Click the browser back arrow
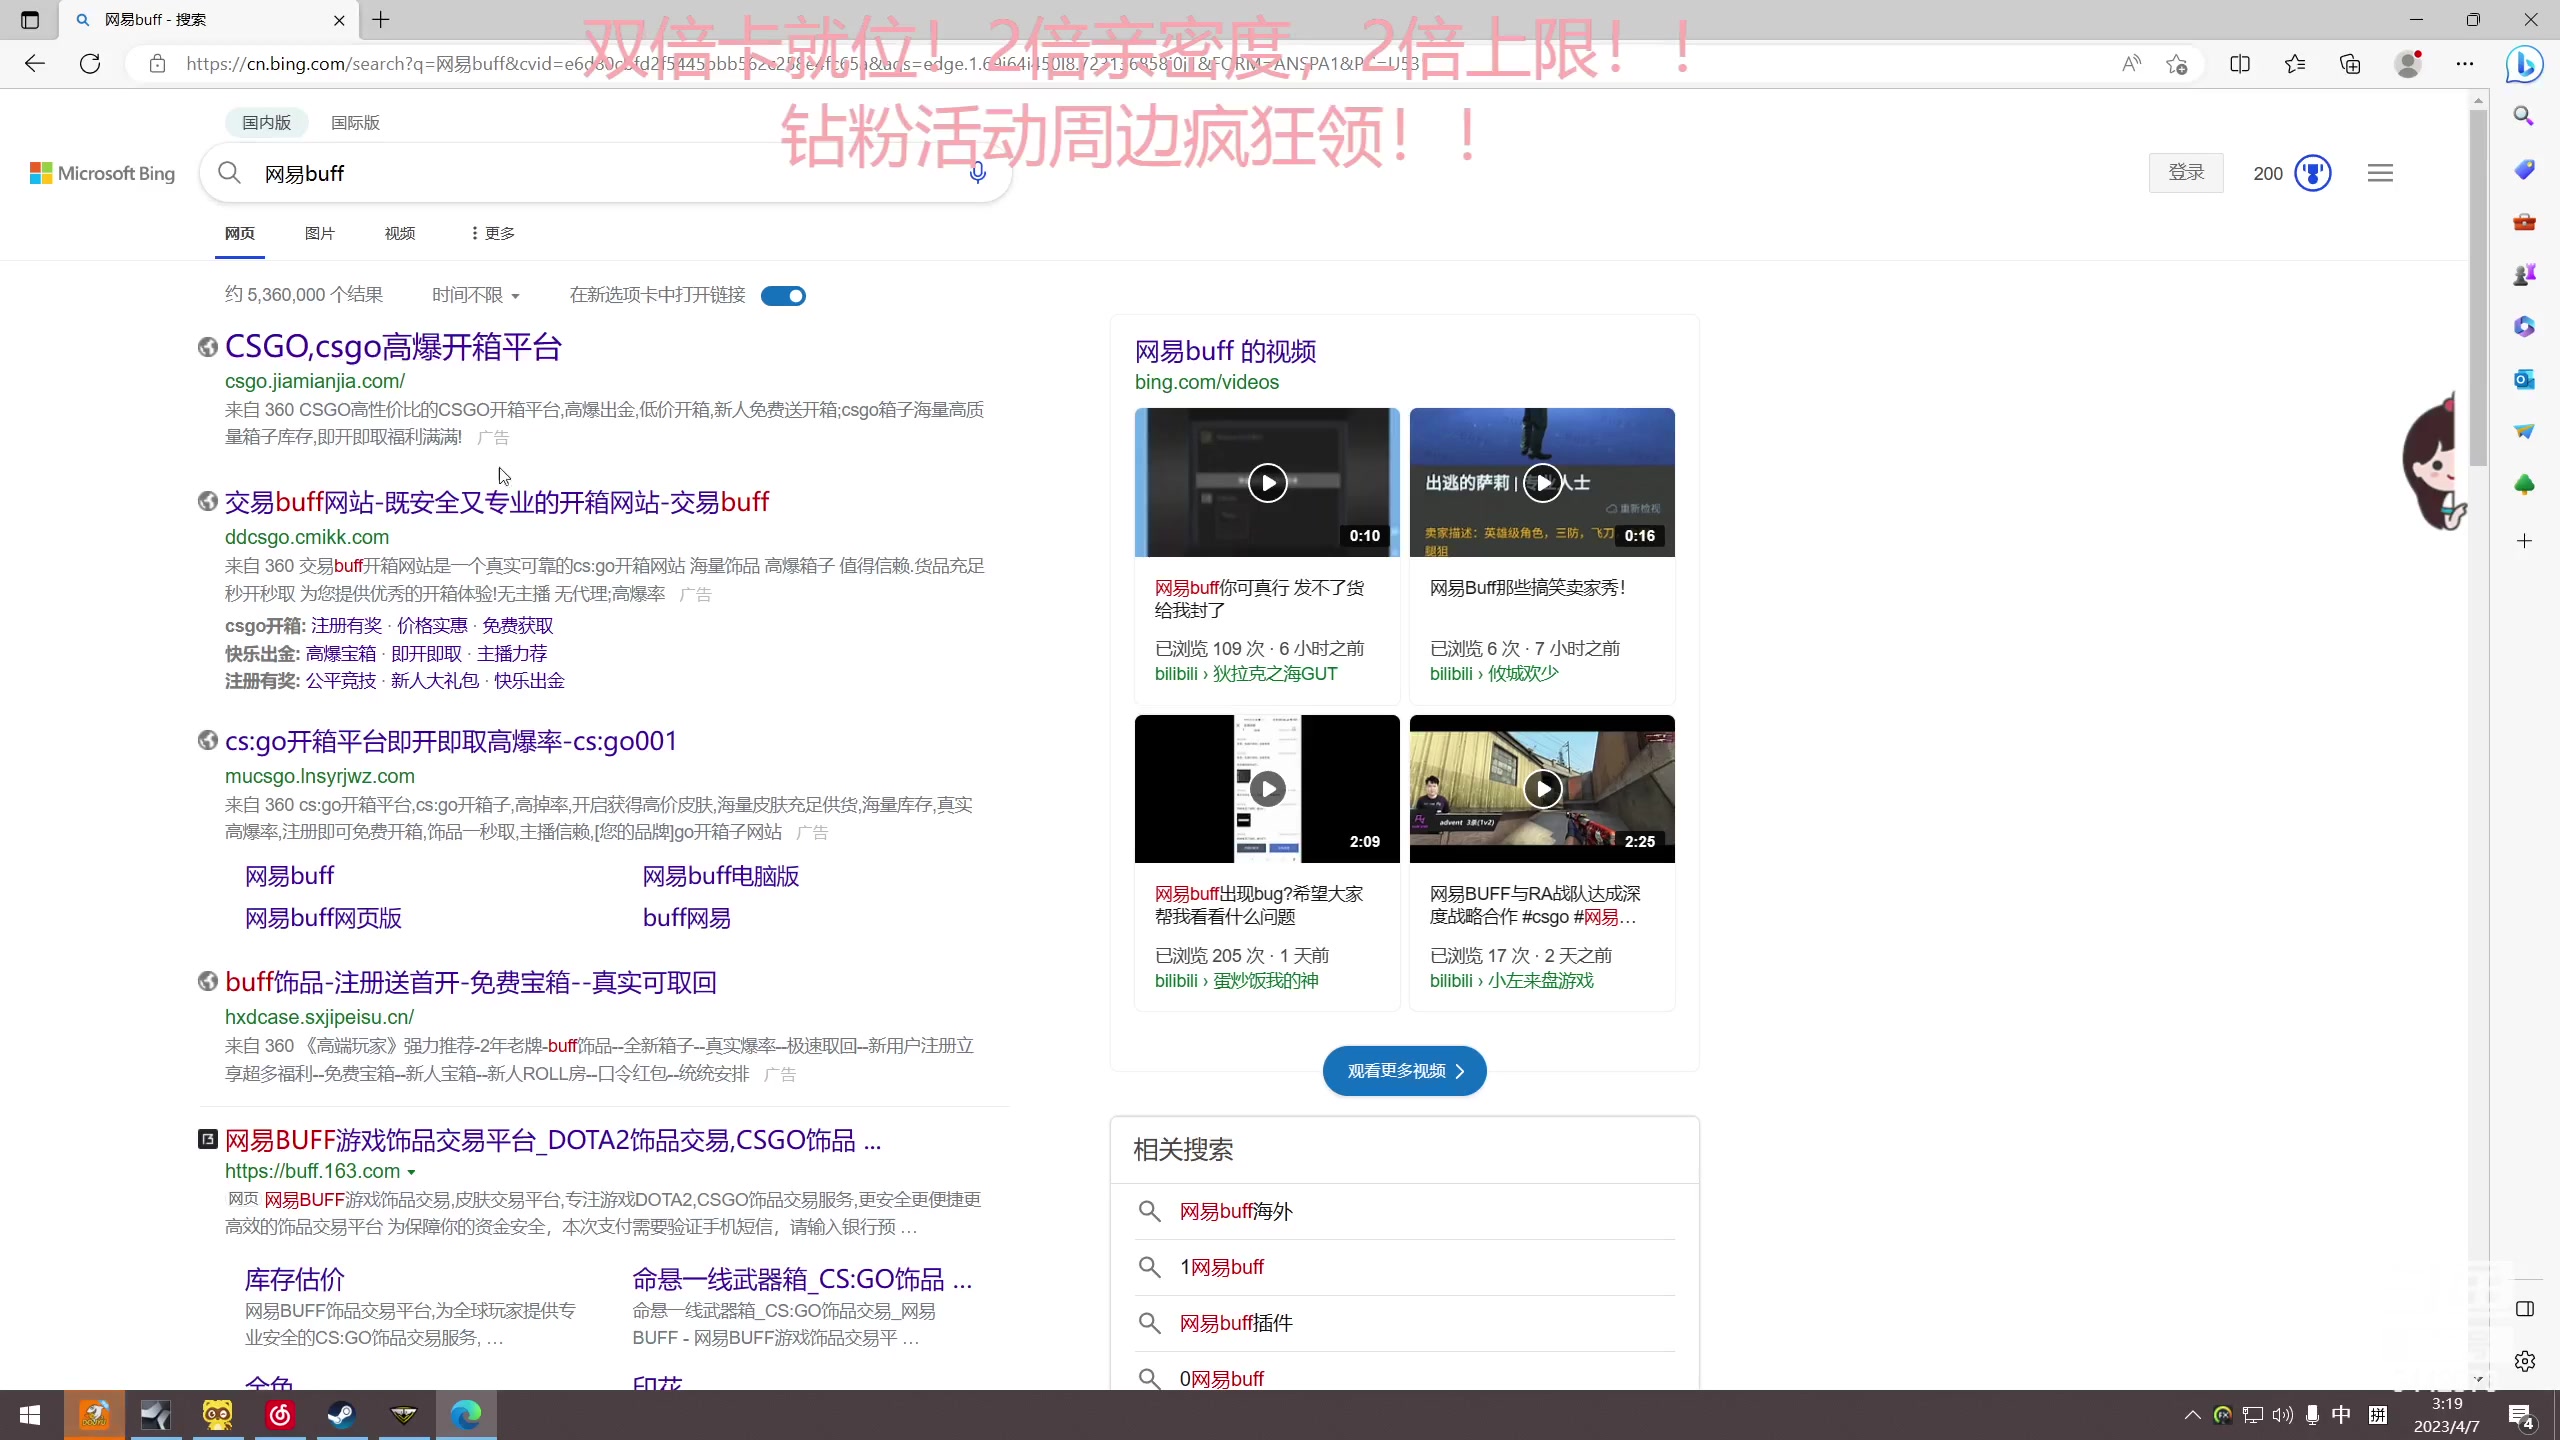 (x=35, y=64)
